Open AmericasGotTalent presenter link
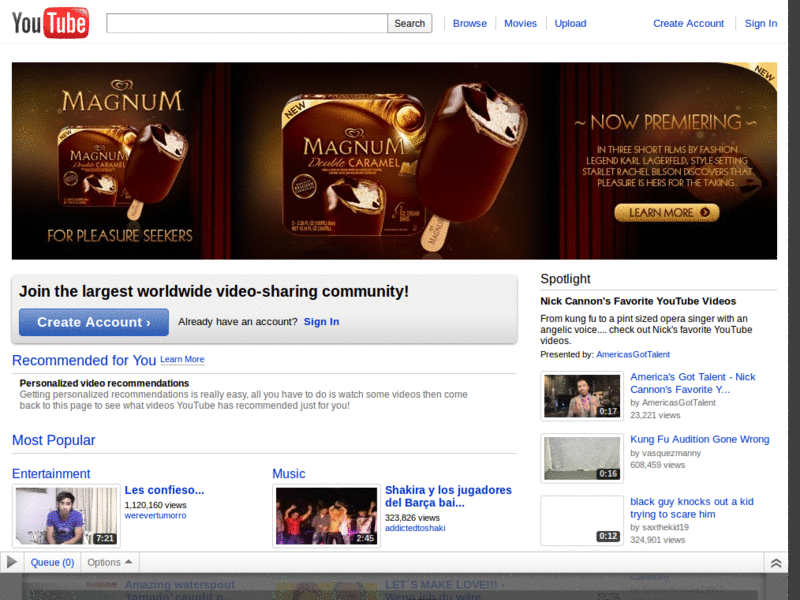 point(633,354)
